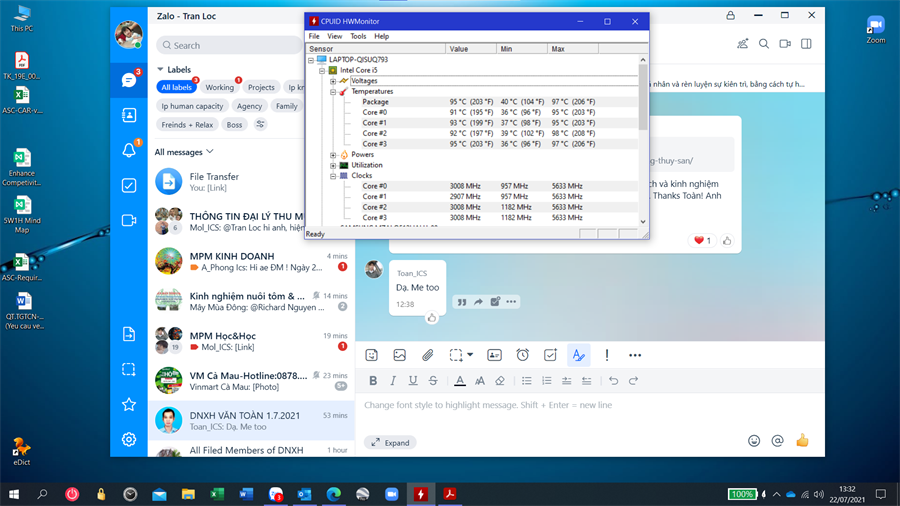Open the Zalo settings gear icon
Viewport: 900px width, 506px height.
[x=129, y=439]
